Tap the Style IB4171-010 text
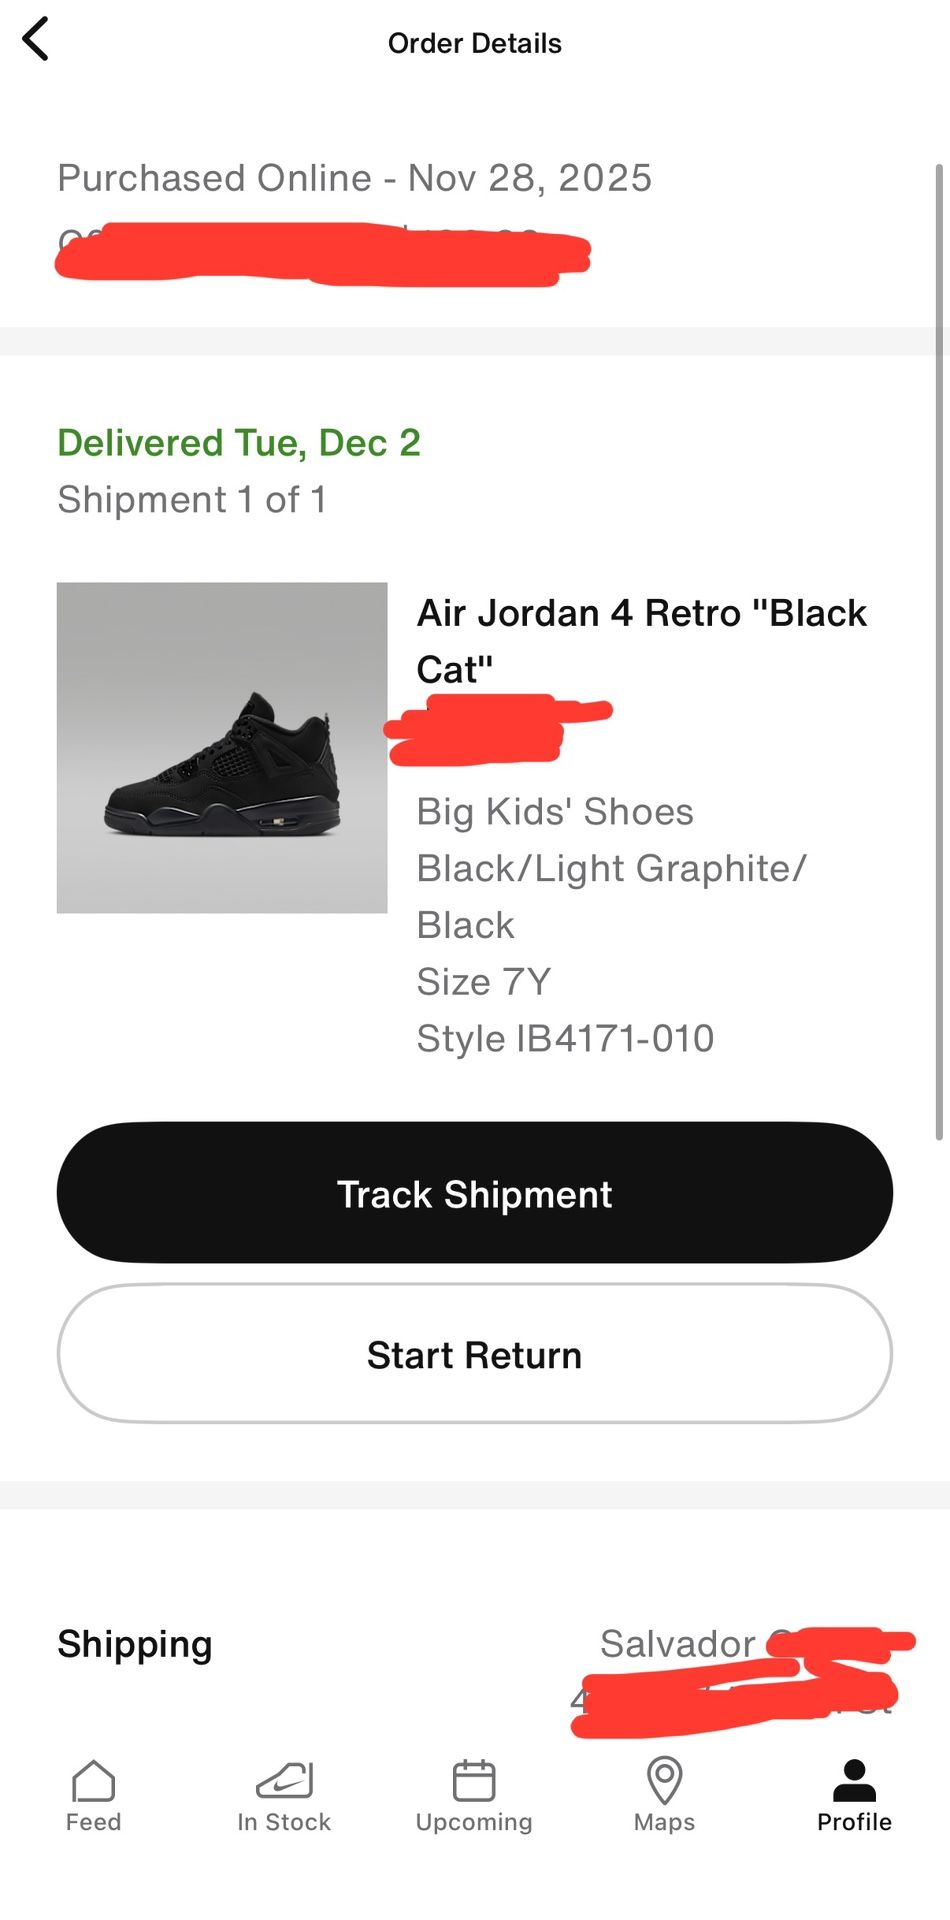Image resolution: width=950 pixels, height=1920 pixels. pos(565,1038)
